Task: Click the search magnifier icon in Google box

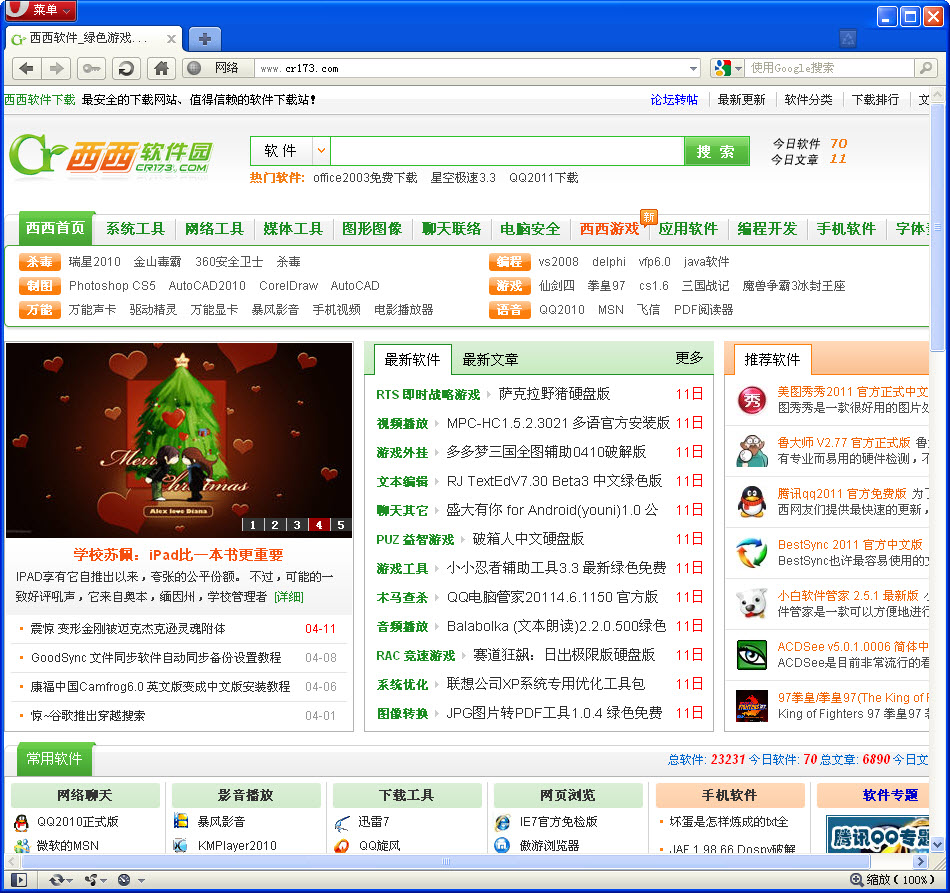Action: (926, 68)
